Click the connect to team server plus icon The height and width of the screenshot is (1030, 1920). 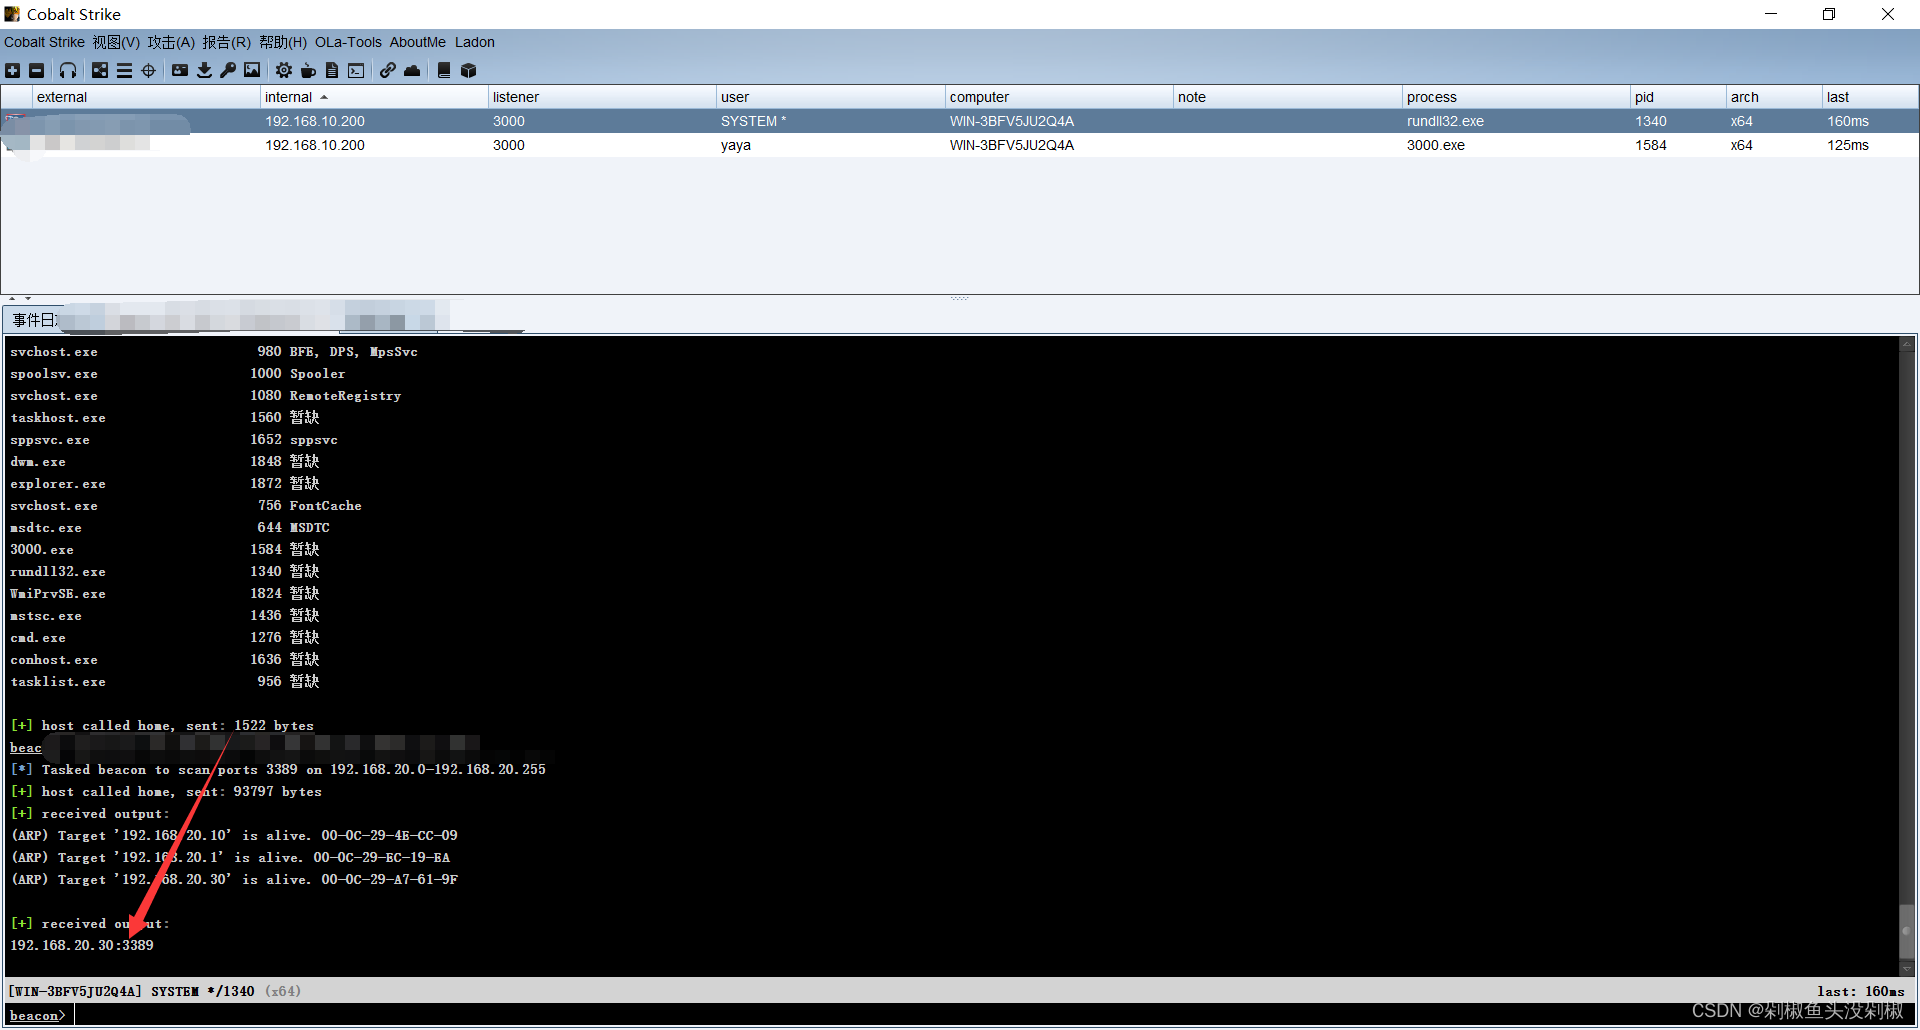(x=12, y=70)
